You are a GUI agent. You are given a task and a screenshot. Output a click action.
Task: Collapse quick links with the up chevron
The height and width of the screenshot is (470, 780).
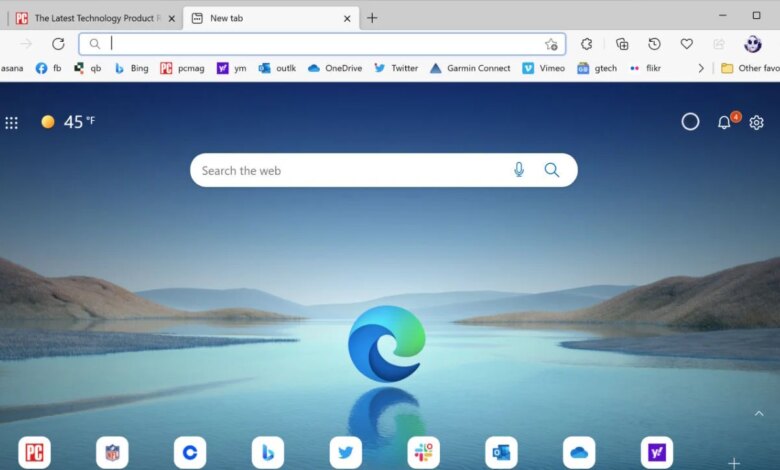(759, 413)
